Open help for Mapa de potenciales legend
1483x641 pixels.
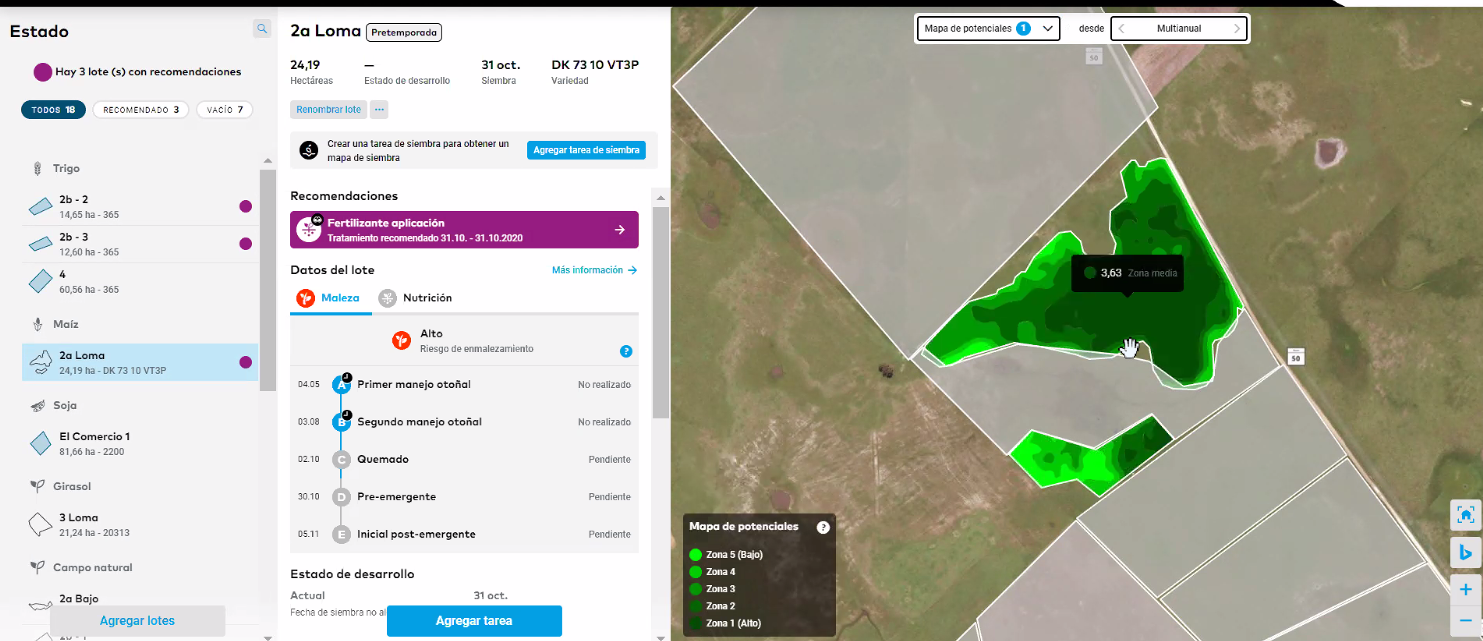pos(822,528)
